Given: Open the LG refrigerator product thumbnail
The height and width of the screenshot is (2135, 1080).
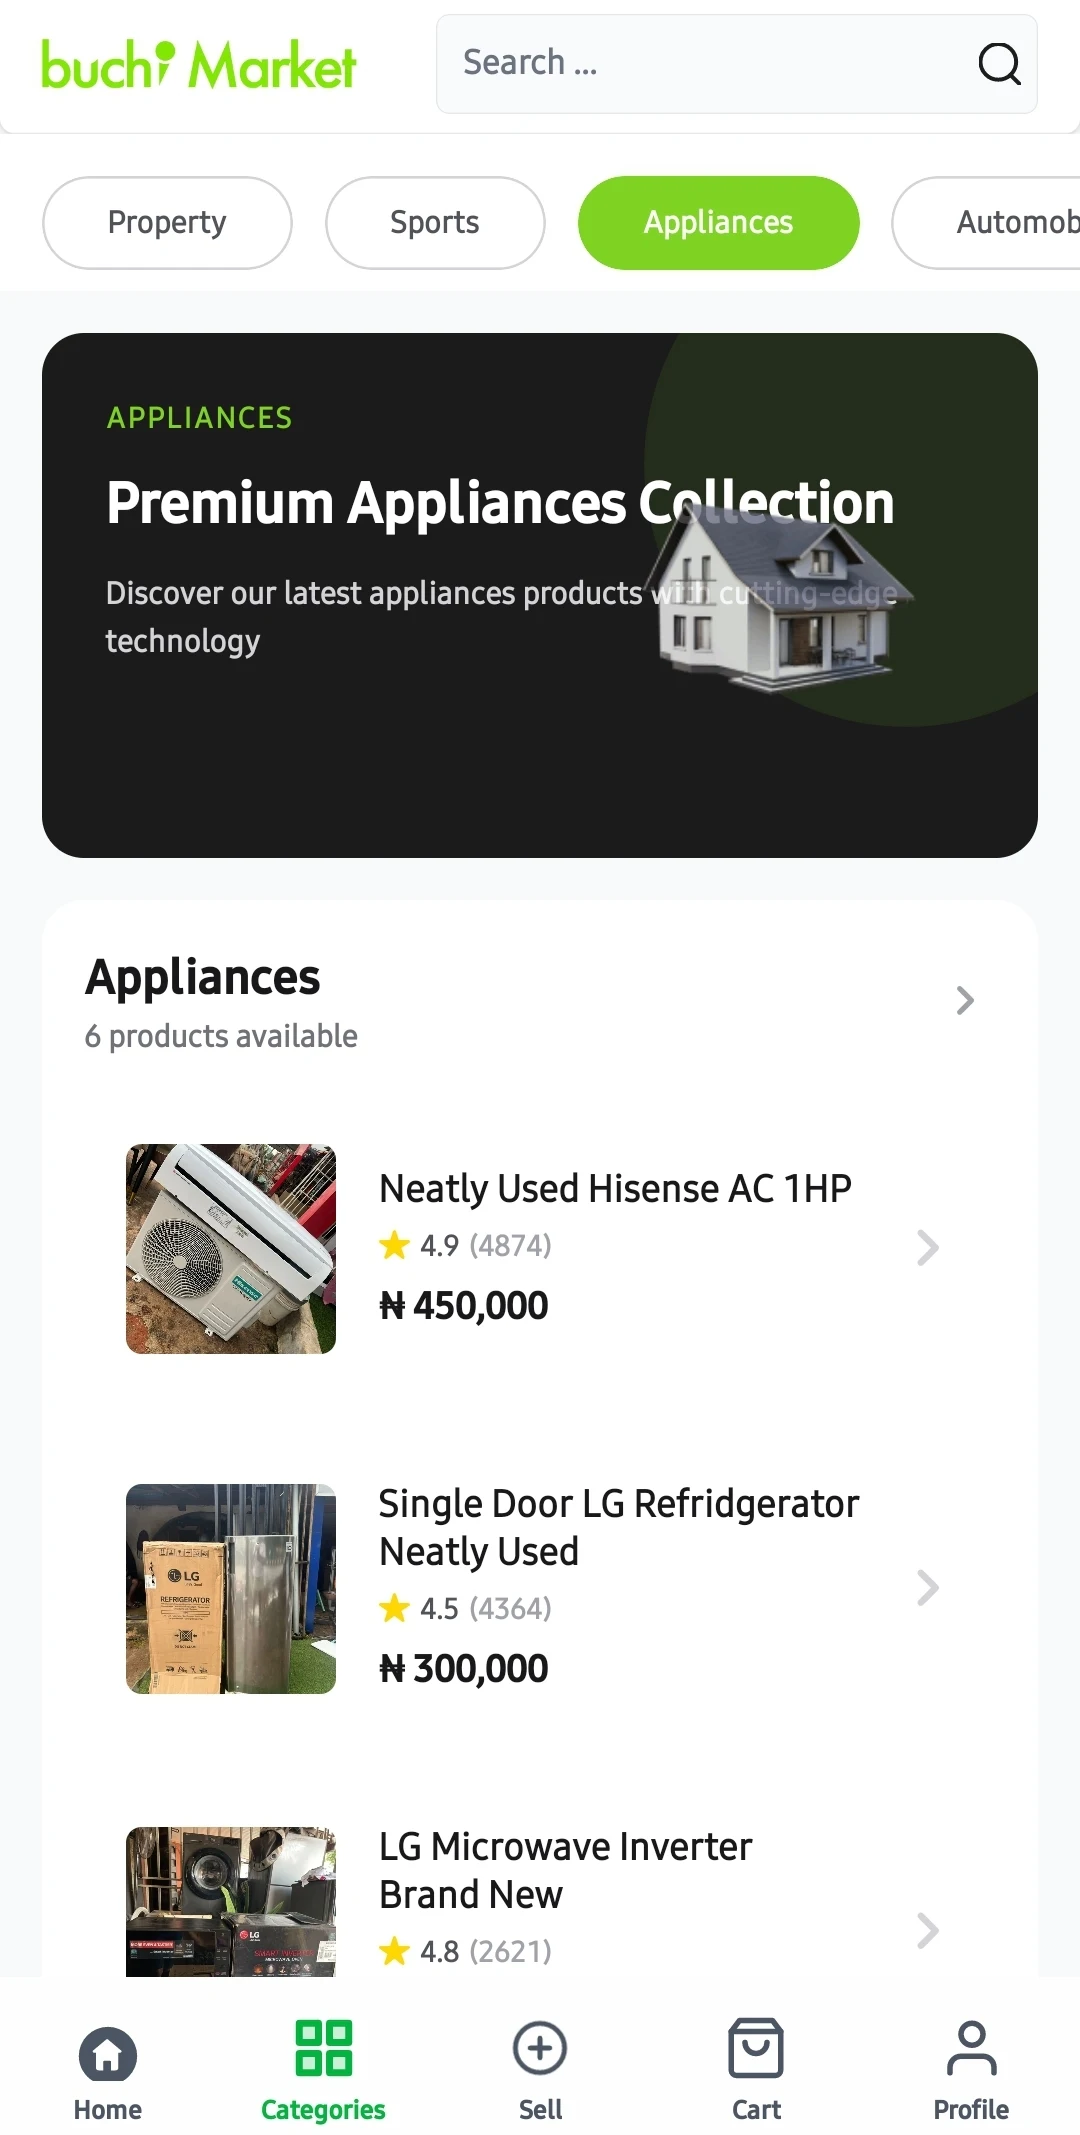Looking at the screenshot, I should click(x=231, y=1589).
